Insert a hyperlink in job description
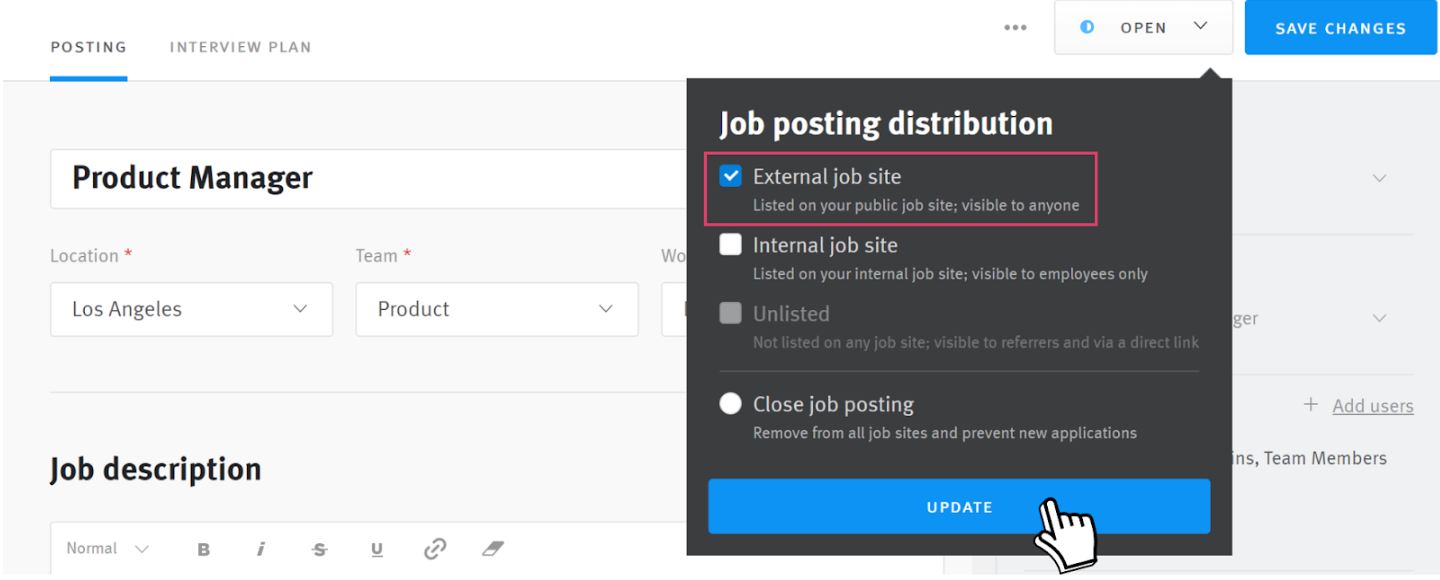 click(x=435, y=548)
